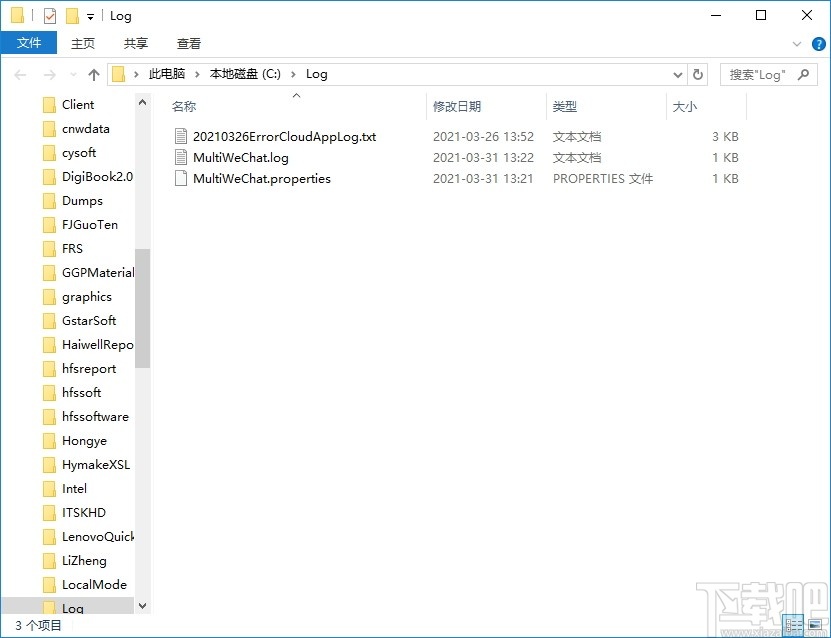Select the cnwdata folder in the tree
This screenshot has width=831, height=638.
pyautogui.click(x=85, y=129)
